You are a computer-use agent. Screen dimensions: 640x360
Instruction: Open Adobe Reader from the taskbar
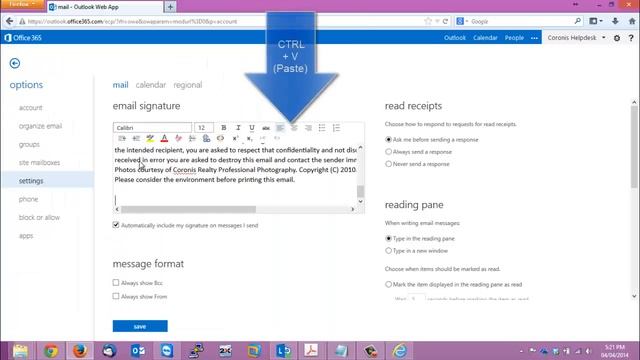pos(311,351)
